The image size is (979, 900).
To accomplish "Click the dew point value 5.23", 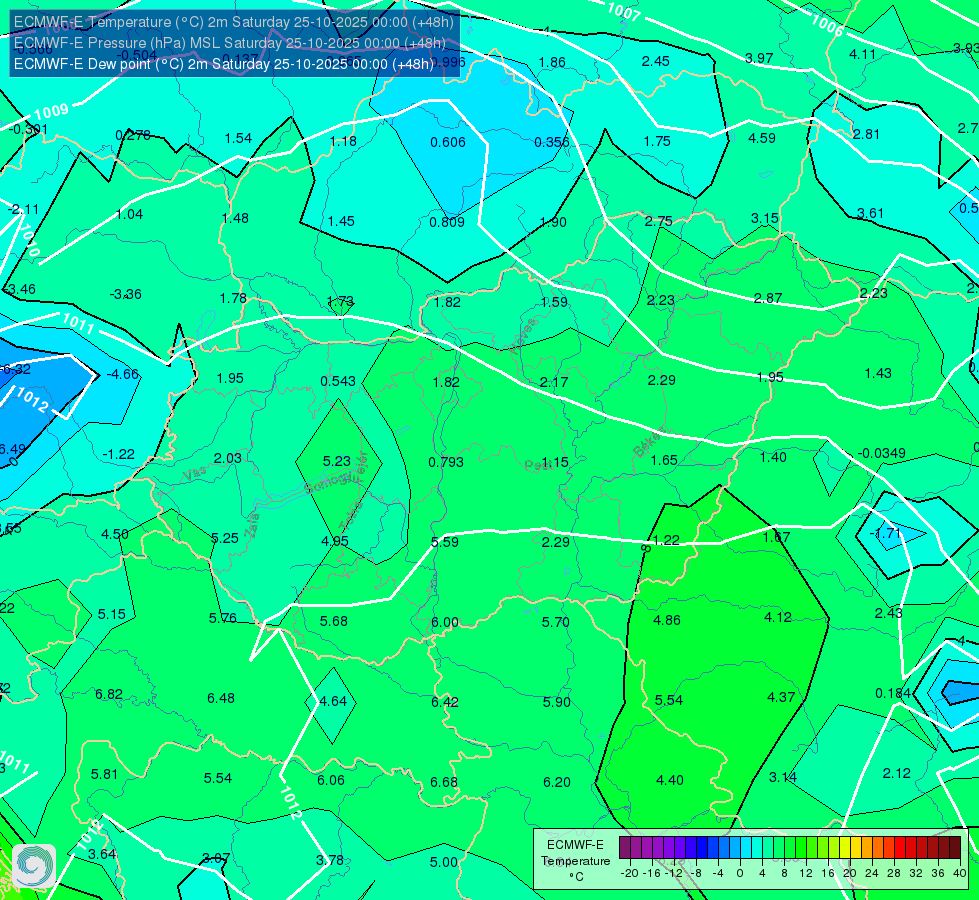I will (337, 461).
